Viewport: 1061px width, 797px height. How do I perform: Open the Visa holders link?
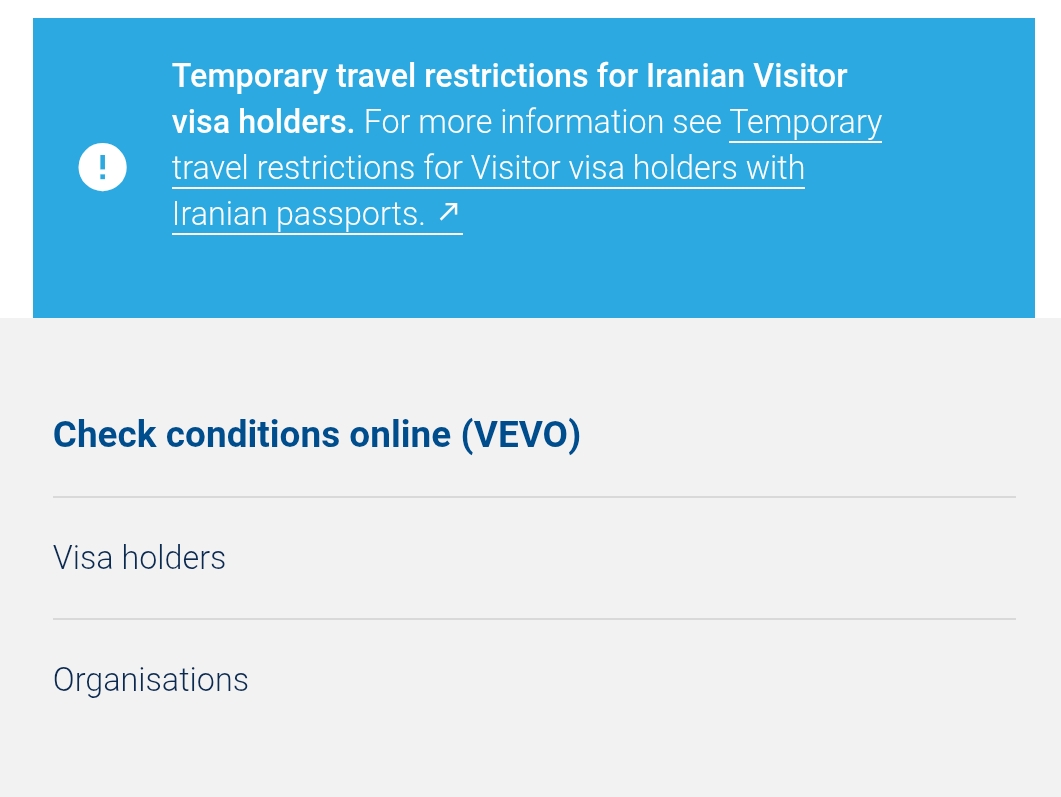139,557
